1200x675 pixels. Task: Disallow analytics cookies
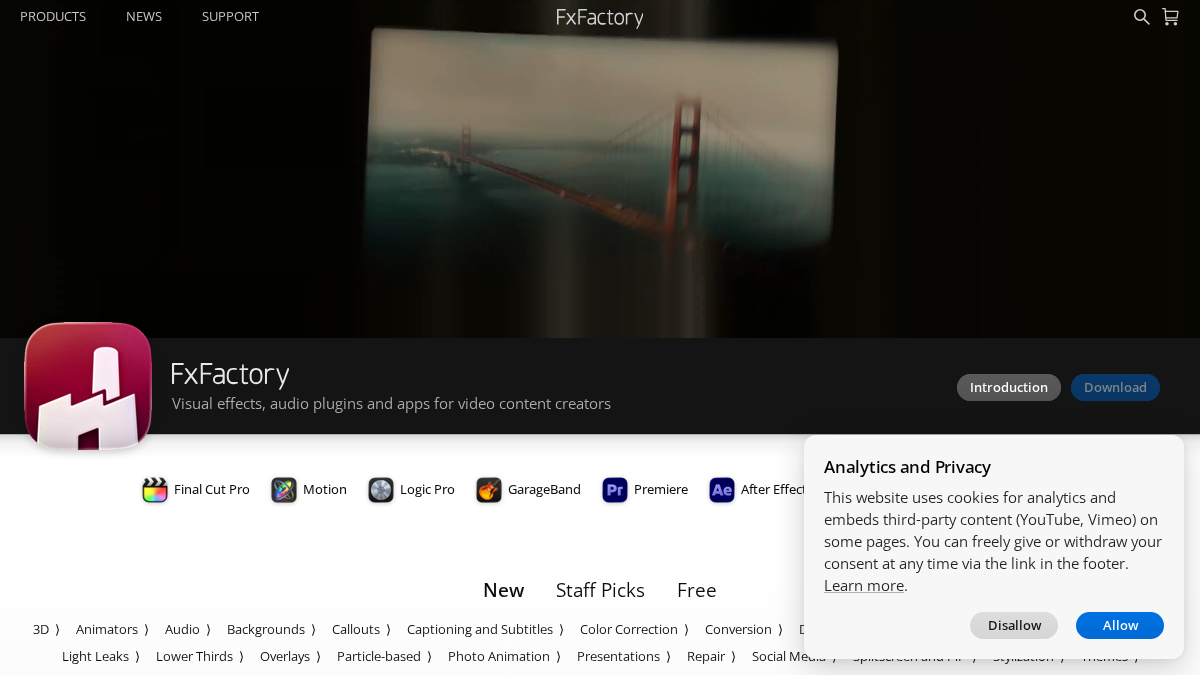pyautogui.click(x=1014, y=625)
